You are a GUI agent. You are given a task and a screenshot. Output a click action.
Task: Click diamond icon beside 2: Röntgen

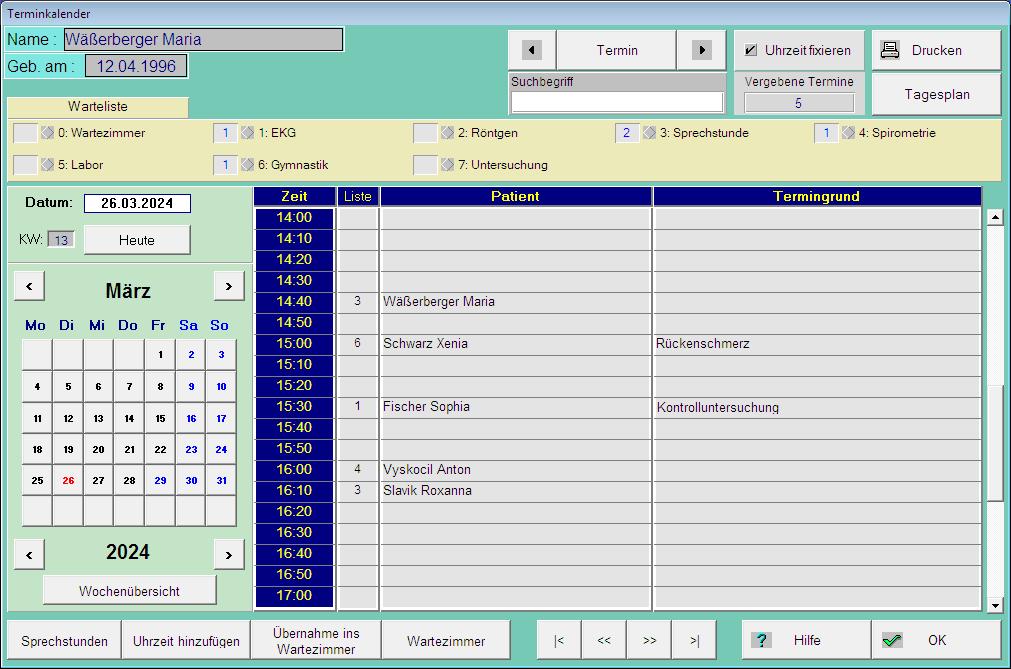tap(447, 133)
